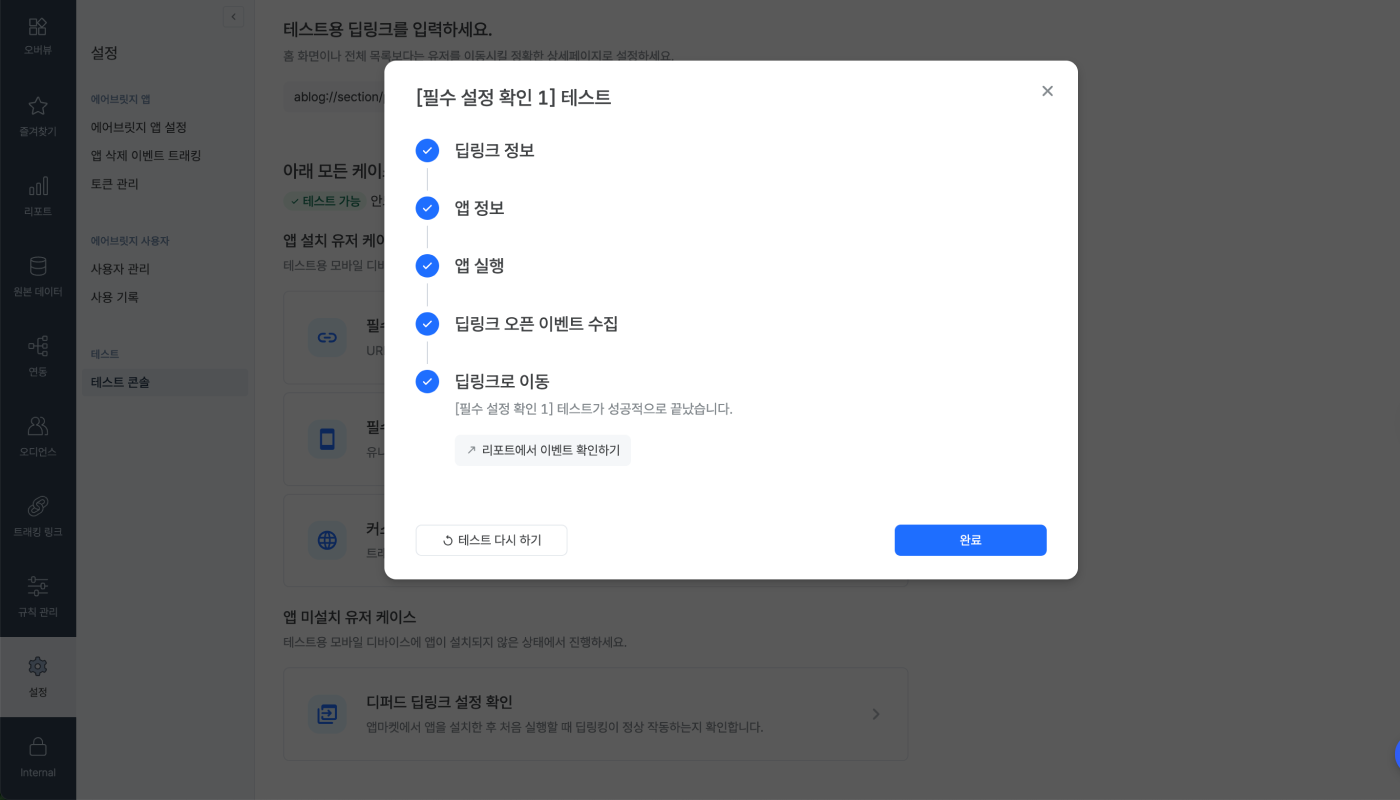This screenshot has width=1400, height=800.
Task: Expand 디퍼드 딥링크 설정 확인 chevron arrow
Action: [876, 714]
